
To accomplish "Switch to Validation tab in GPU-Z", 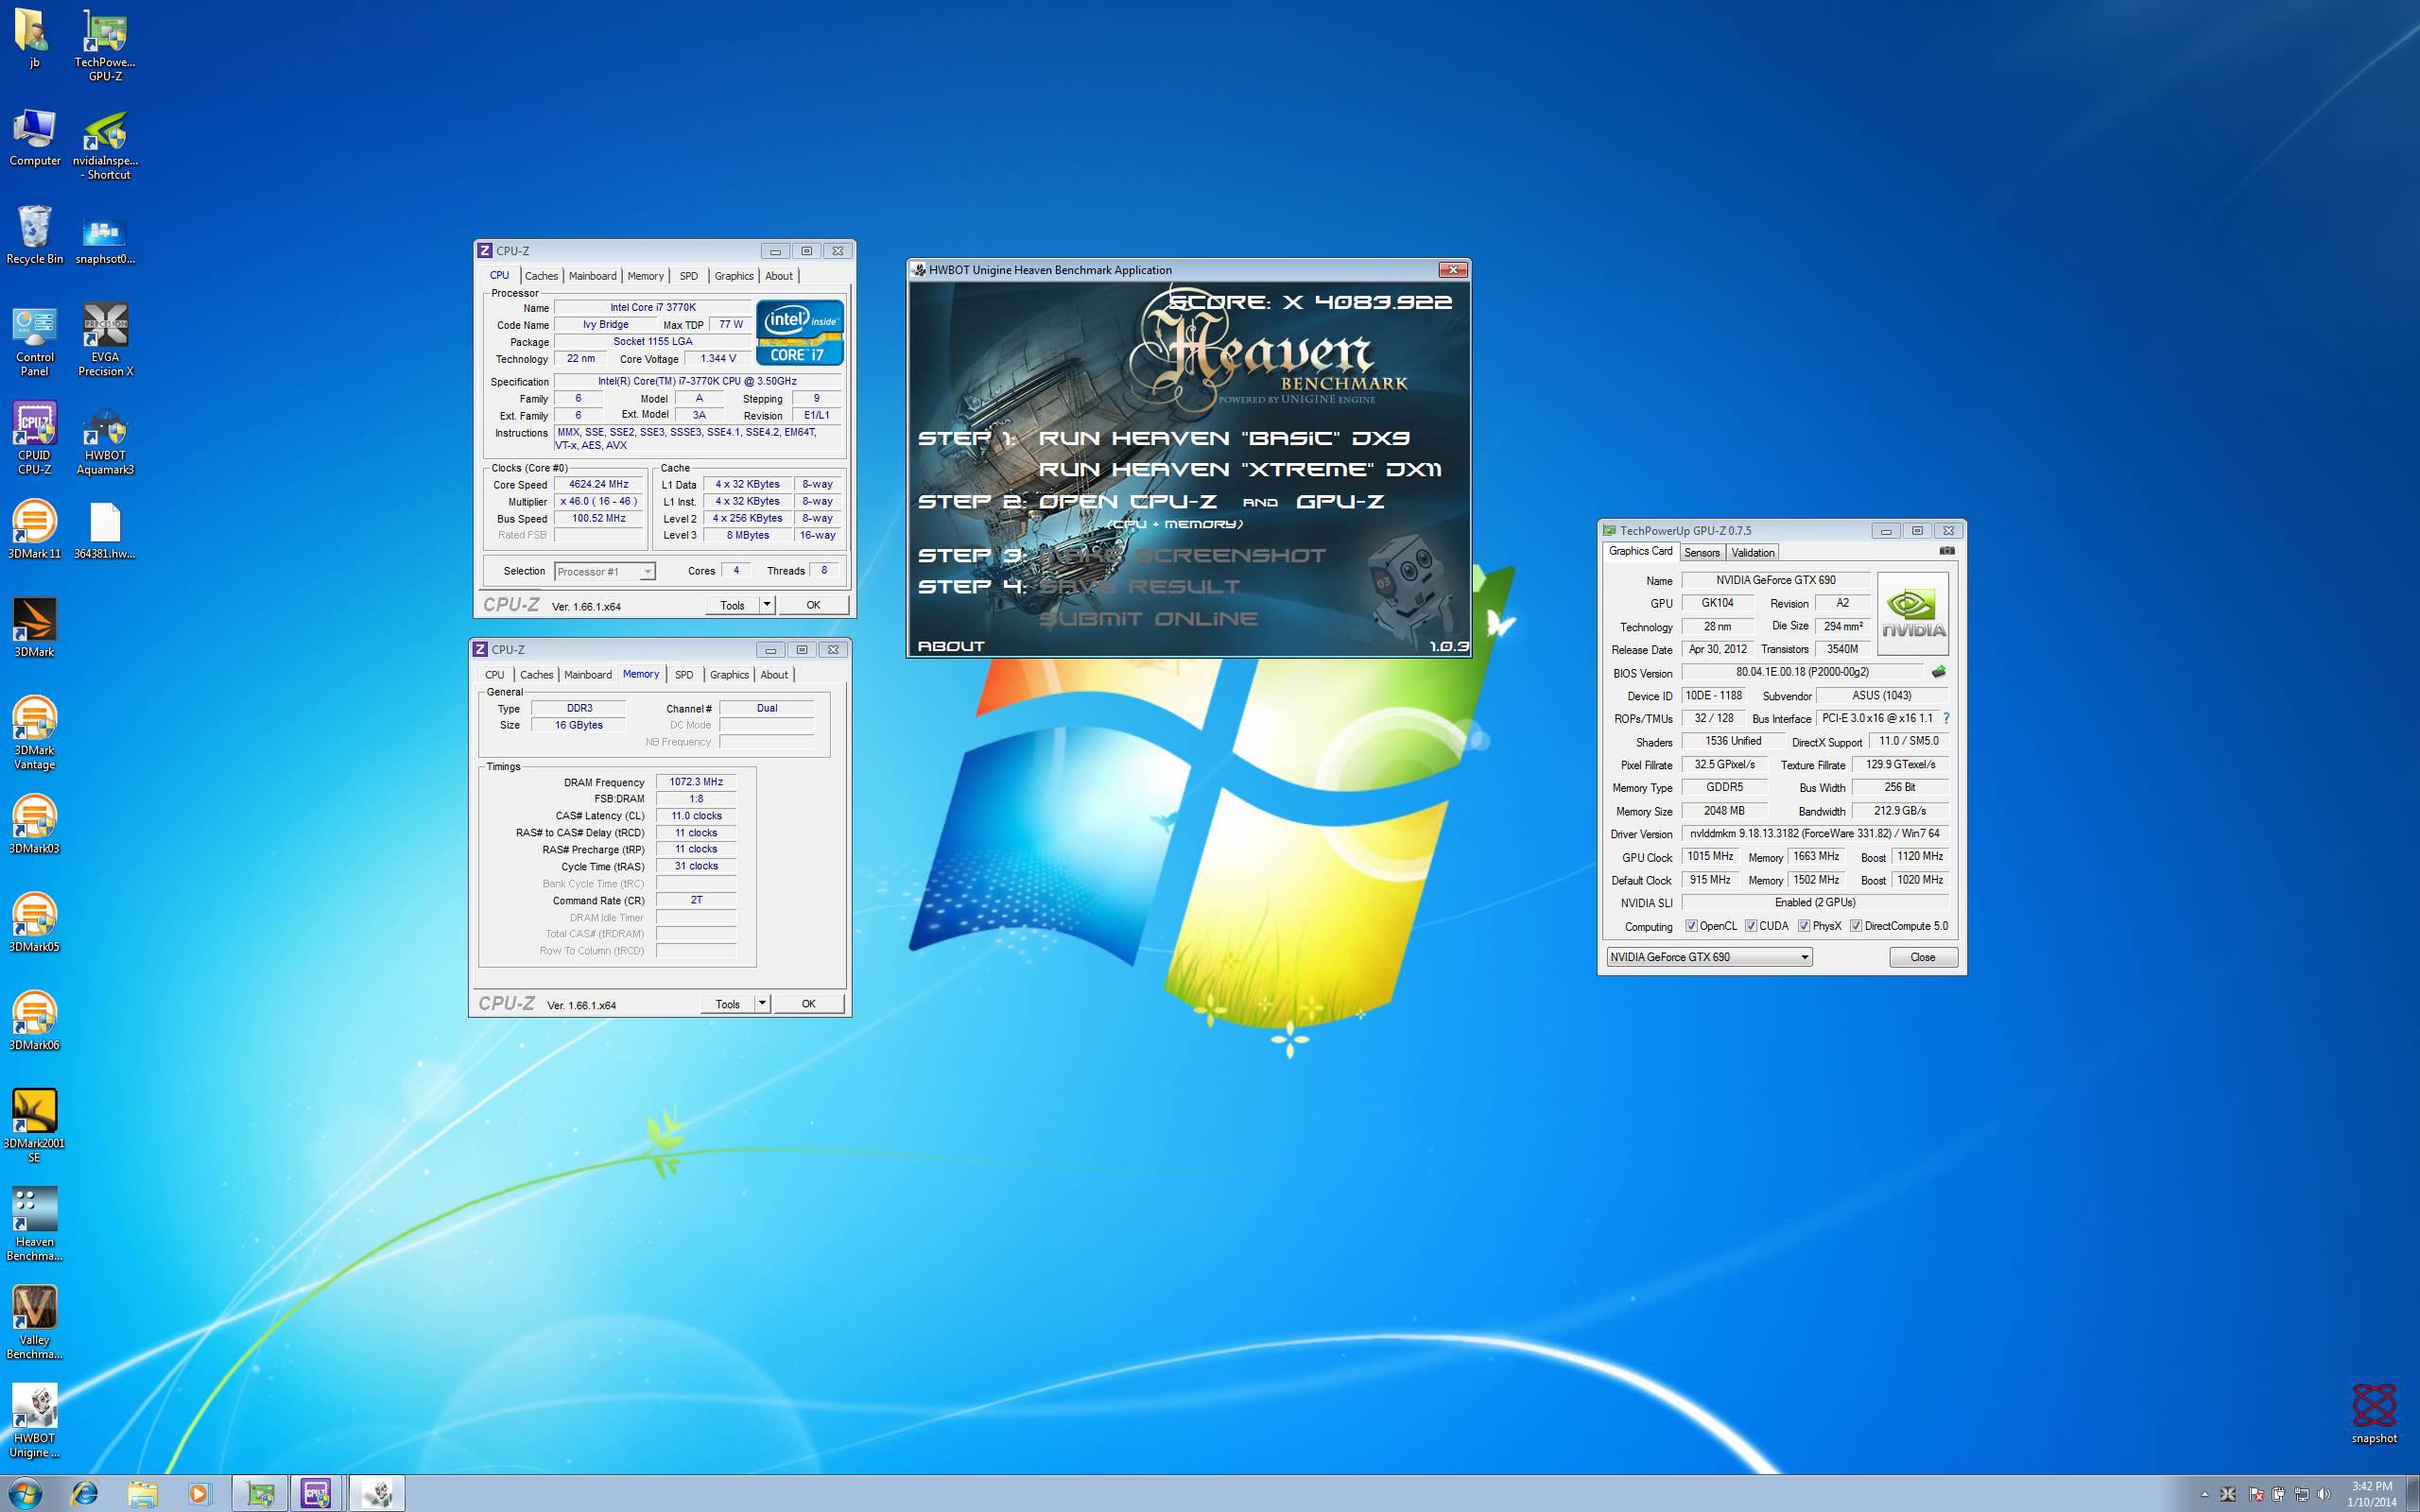I will coord(1752,553).
